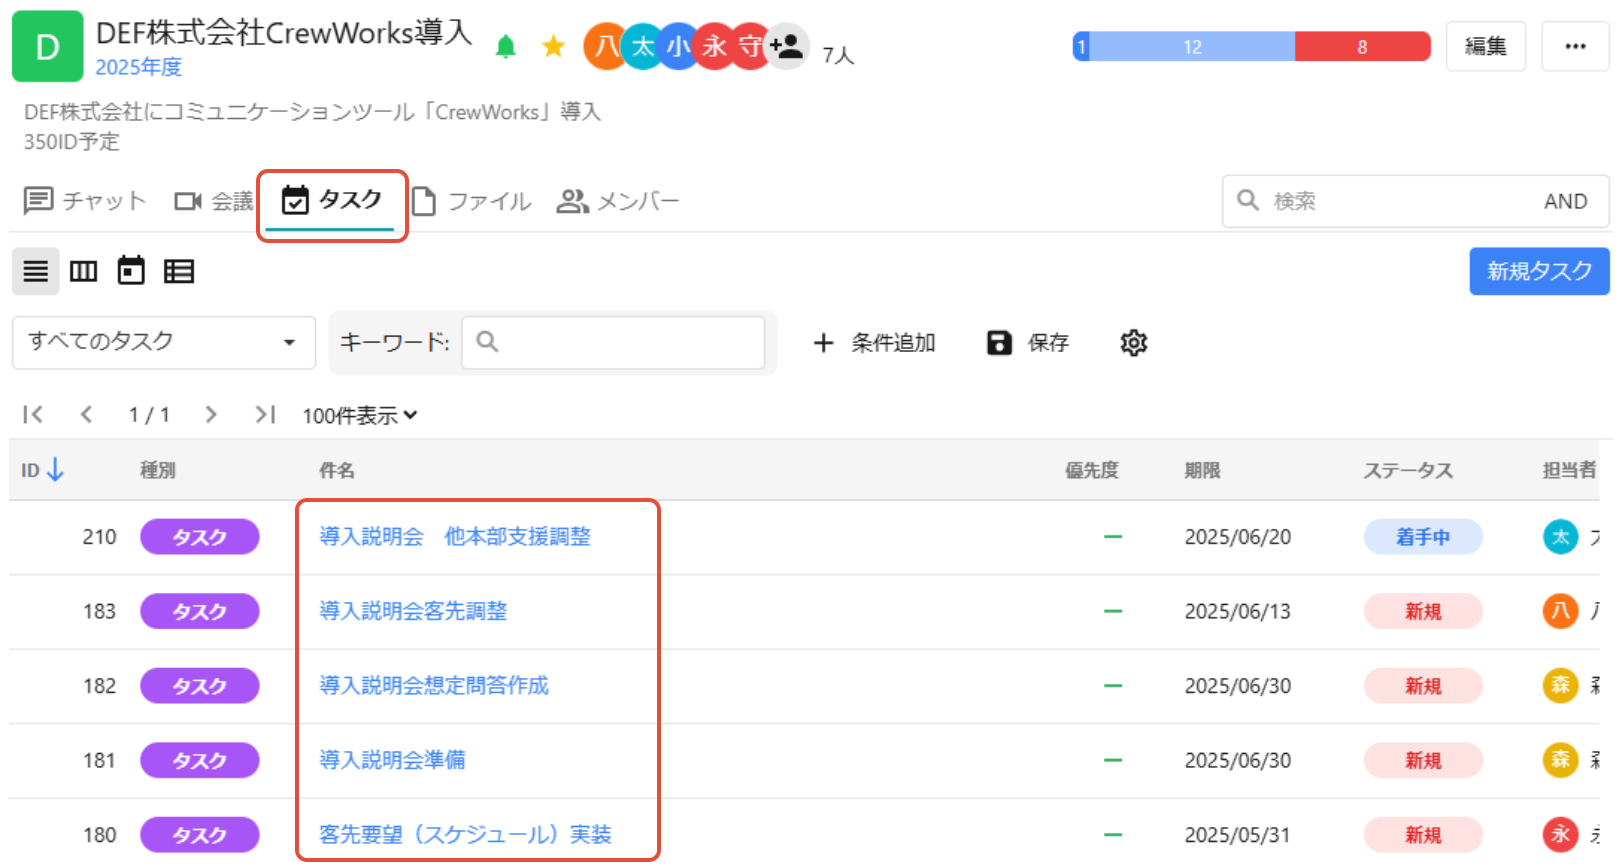
Task: Click the blue 小 member avatar in the header
Action: coord(678,46)
